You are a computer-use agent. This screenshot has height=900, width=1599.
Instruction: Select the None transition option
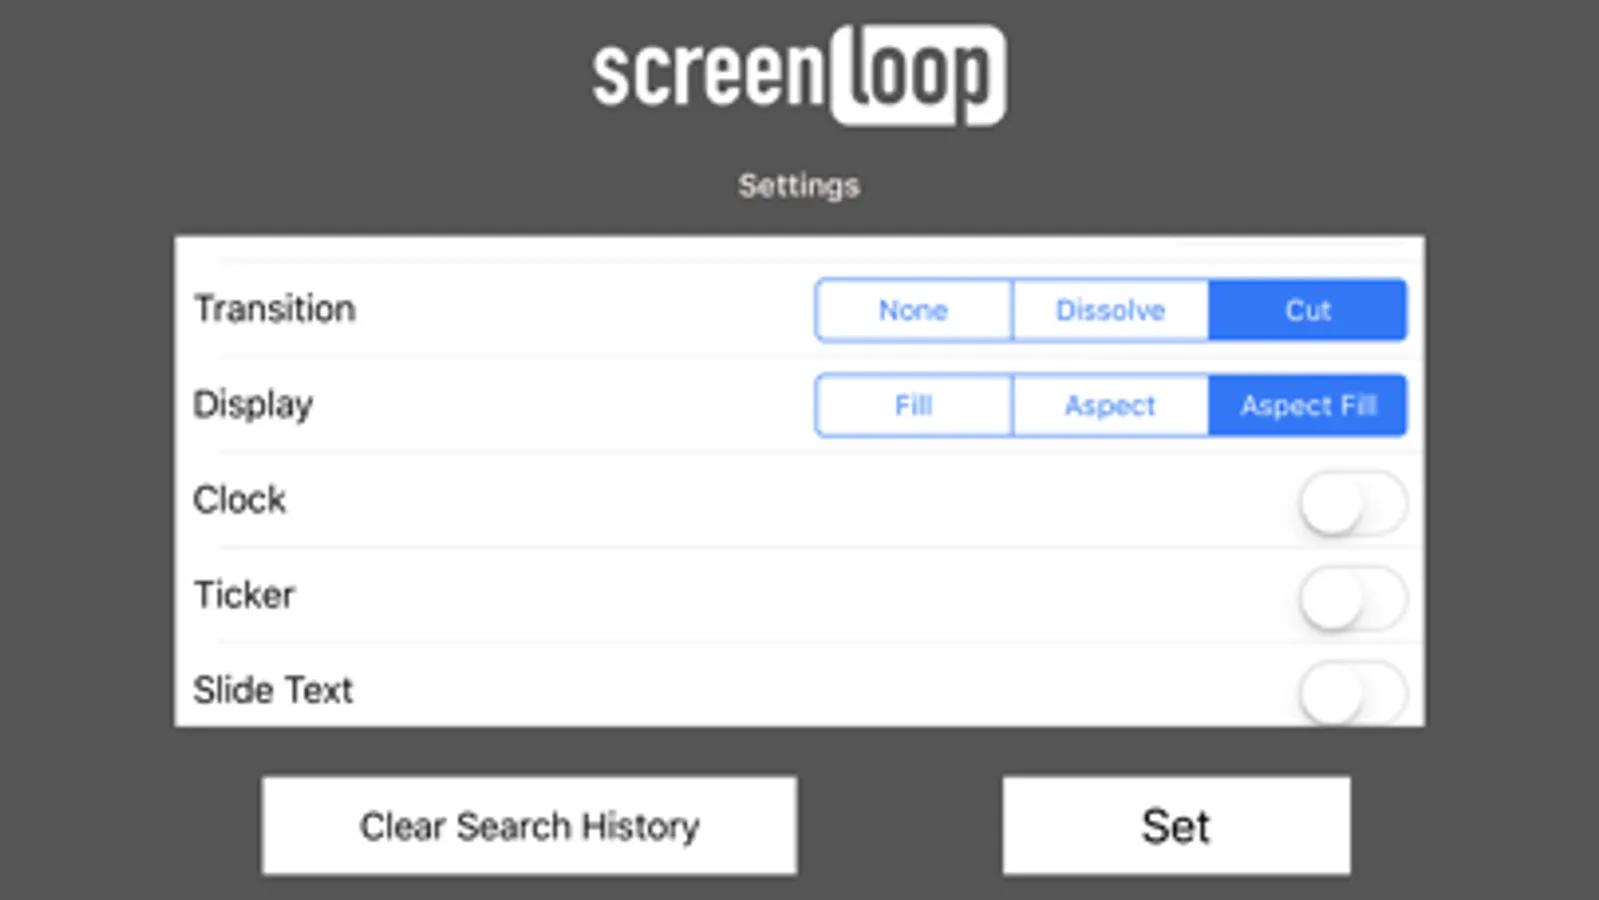pyautogui.click(x=913, y=310)
